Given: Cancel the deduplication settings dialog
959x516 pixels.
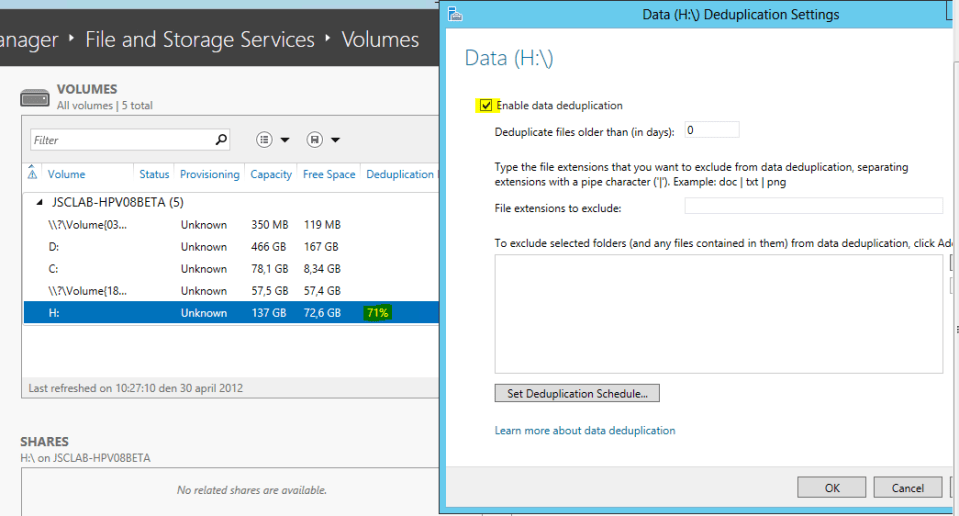Looking at the screenshot, I should click(x=907, y=488).
